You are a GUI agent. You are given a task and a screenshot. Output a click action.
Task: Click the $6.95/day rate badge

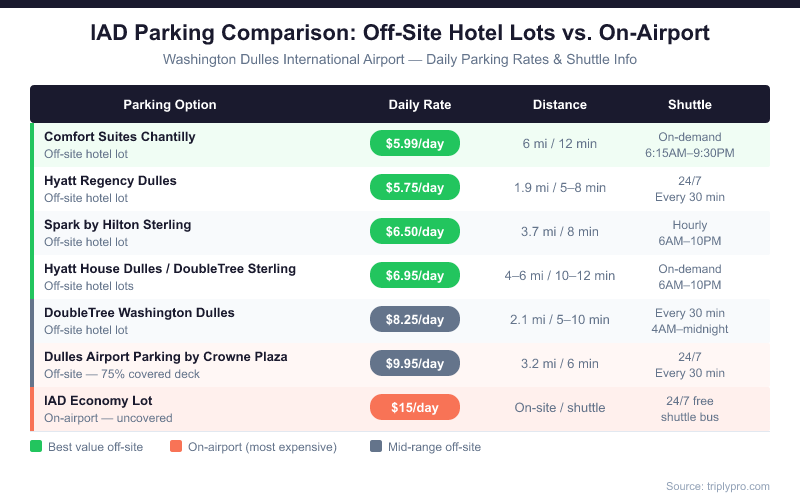pos(415,275)
